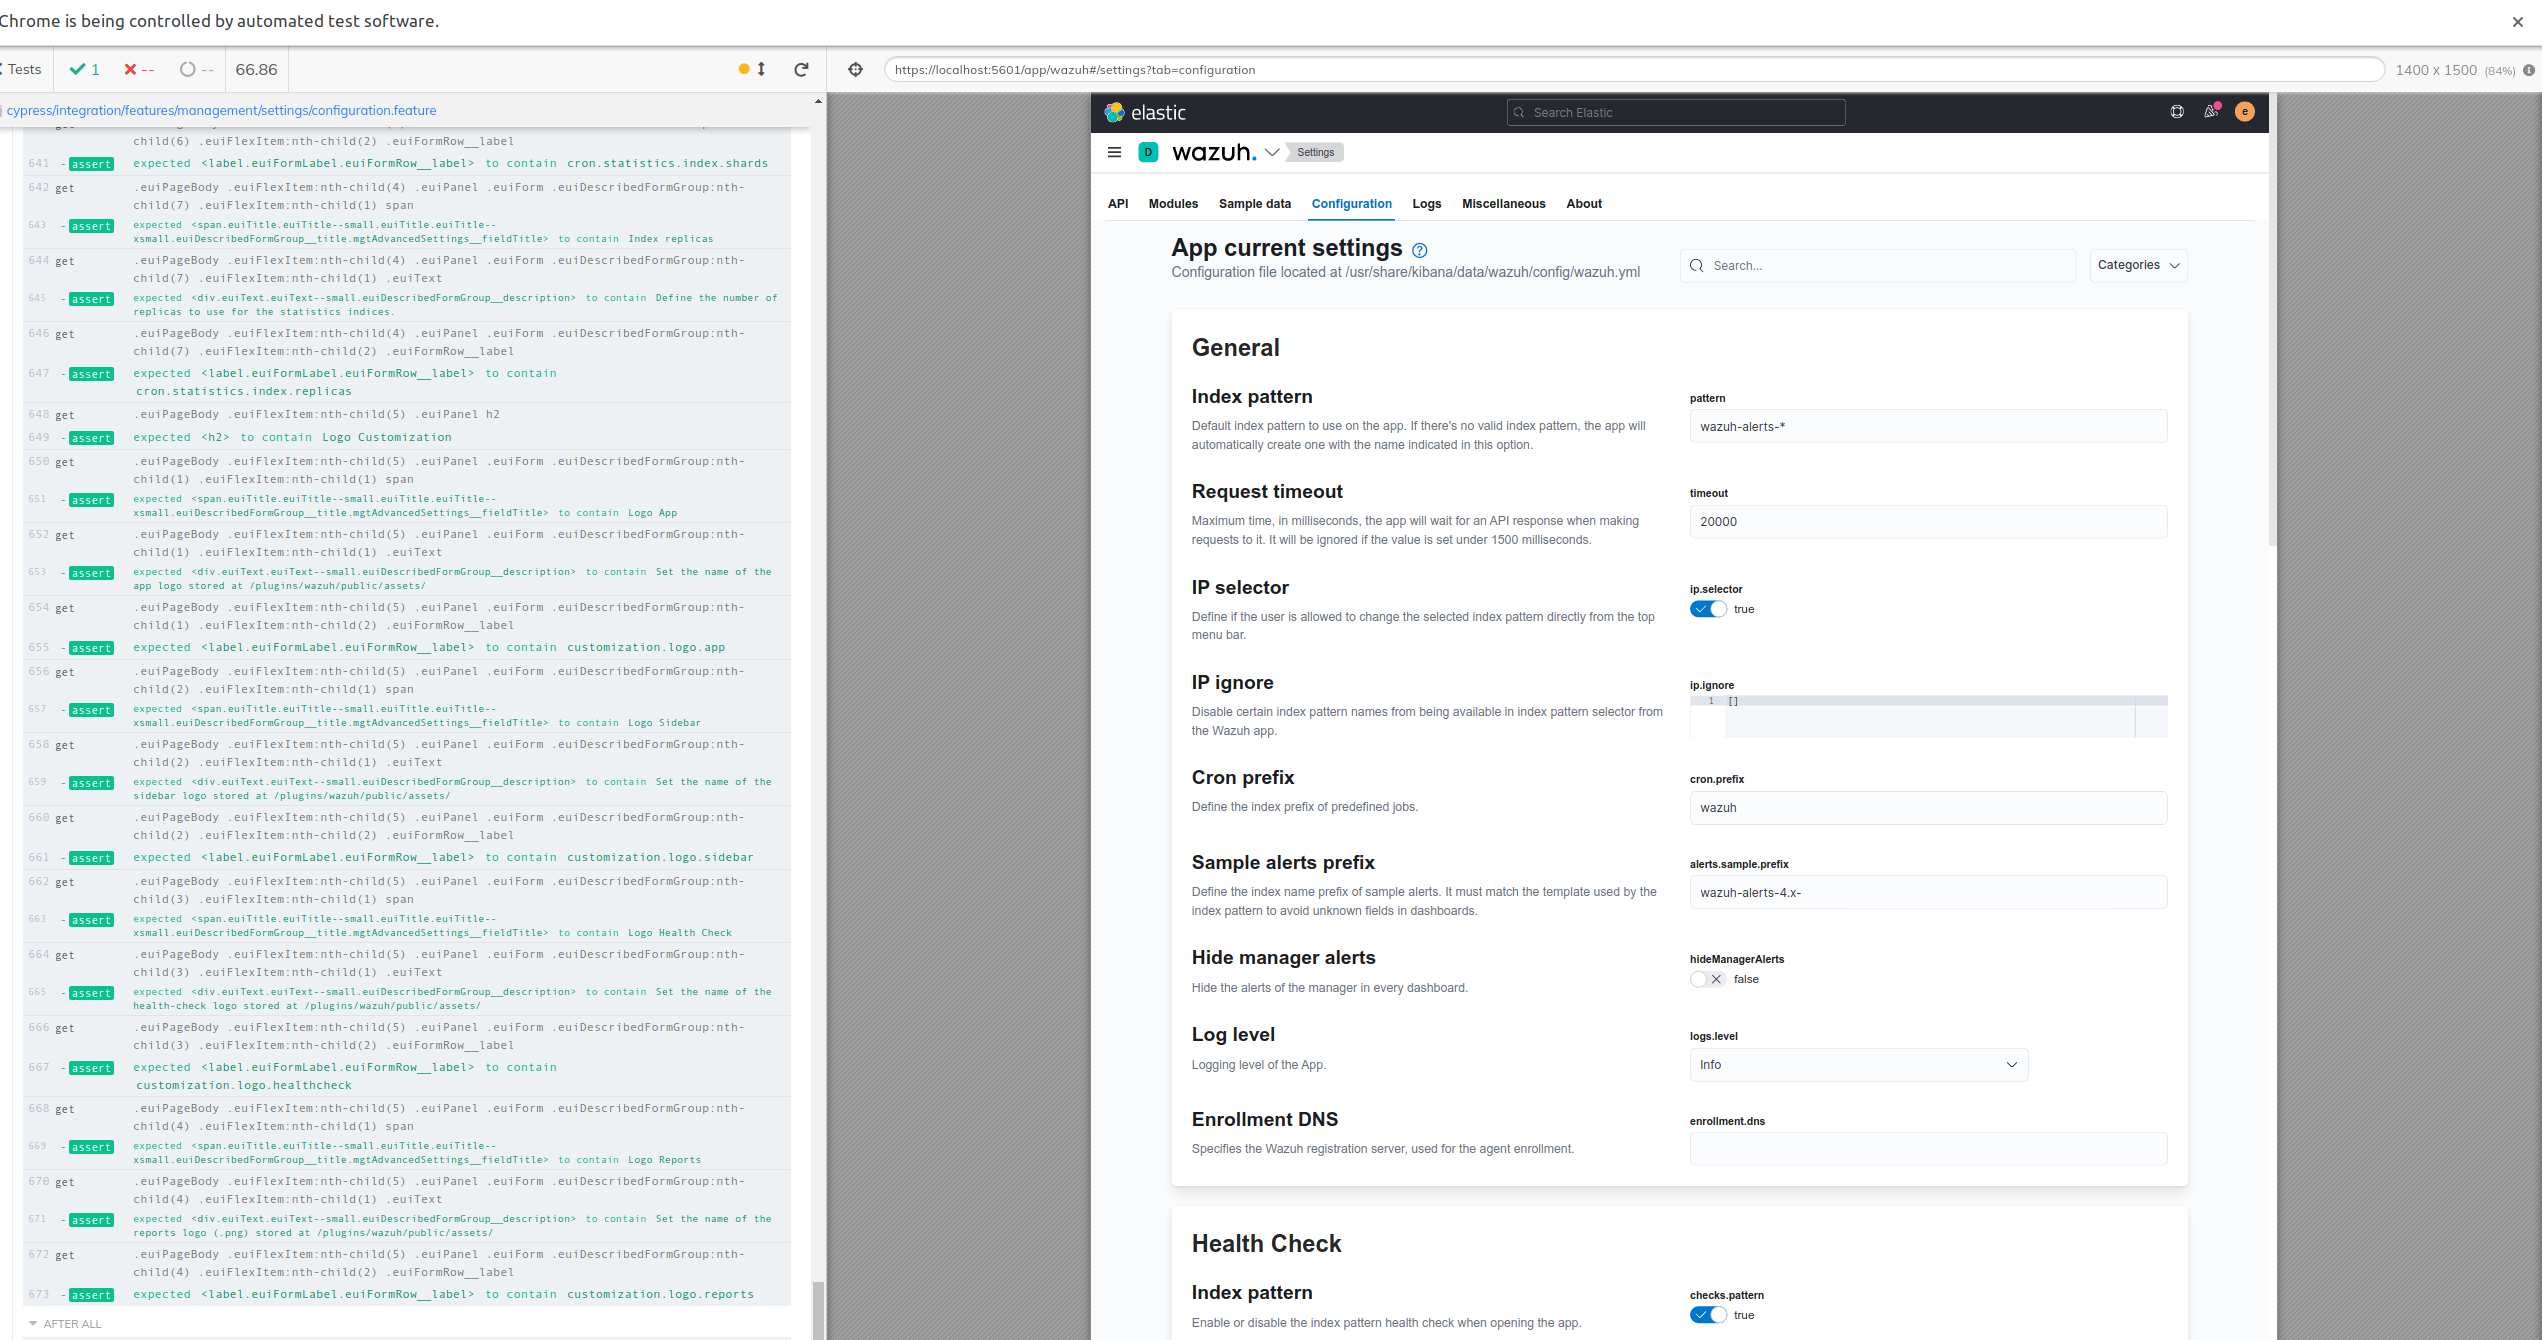The image size is (2542, 1340).
Task: Open the Elastic newsfeed bell icon
Action: 2211,112
